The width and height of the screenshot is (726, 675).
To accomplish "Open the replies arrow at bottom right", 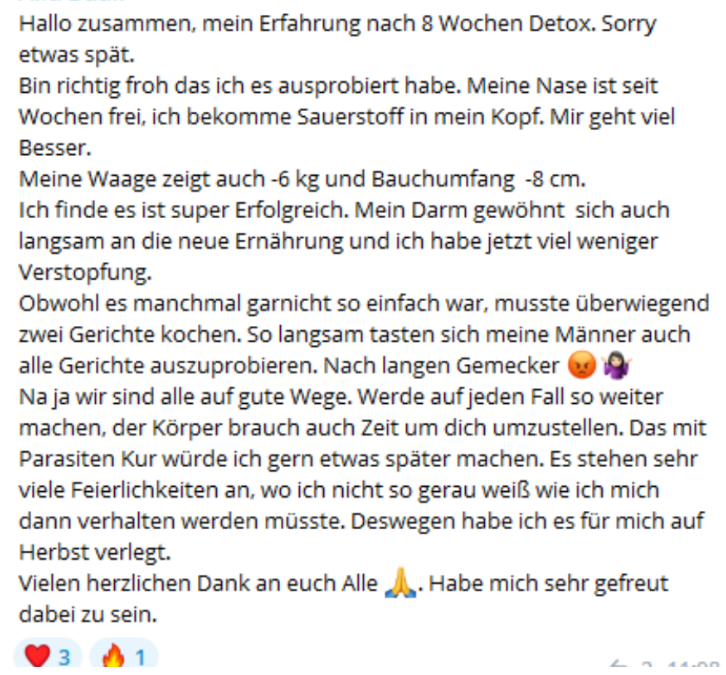I will pos(620,668).
